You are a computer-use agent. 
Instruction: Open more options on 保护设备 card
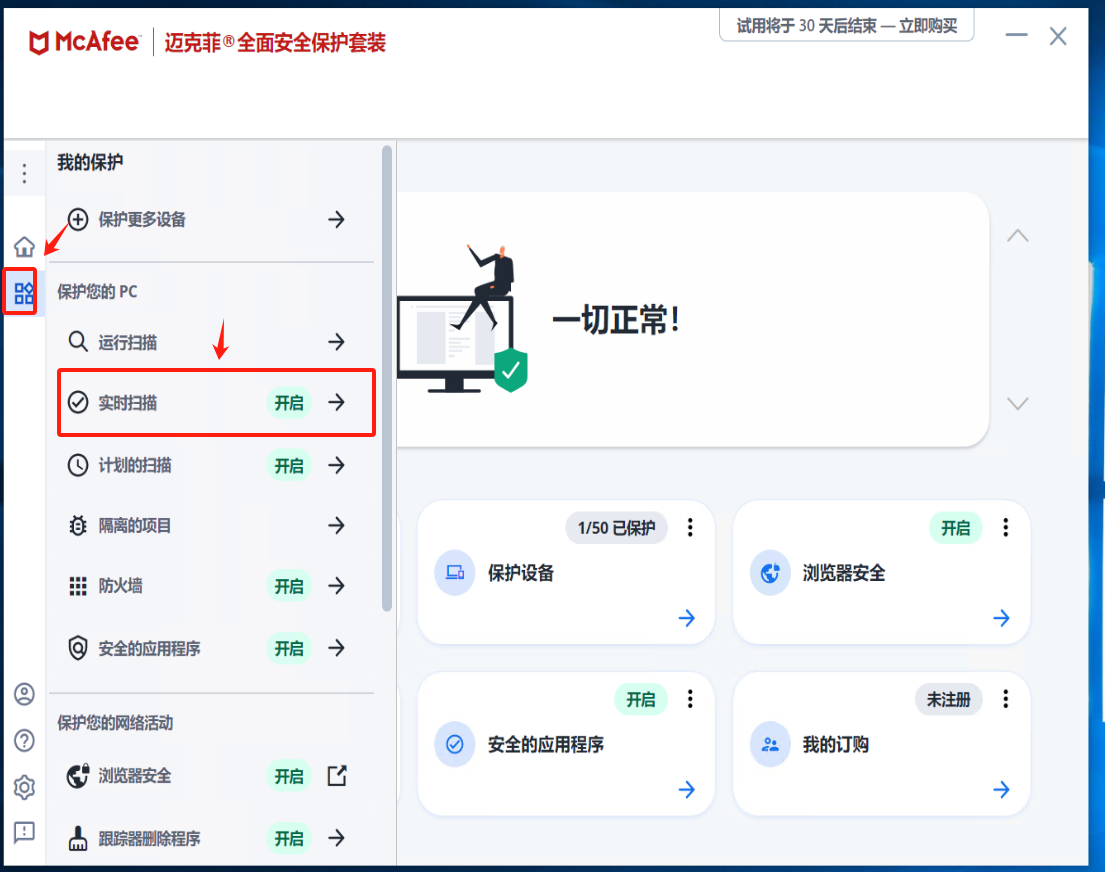pos(690,527)
